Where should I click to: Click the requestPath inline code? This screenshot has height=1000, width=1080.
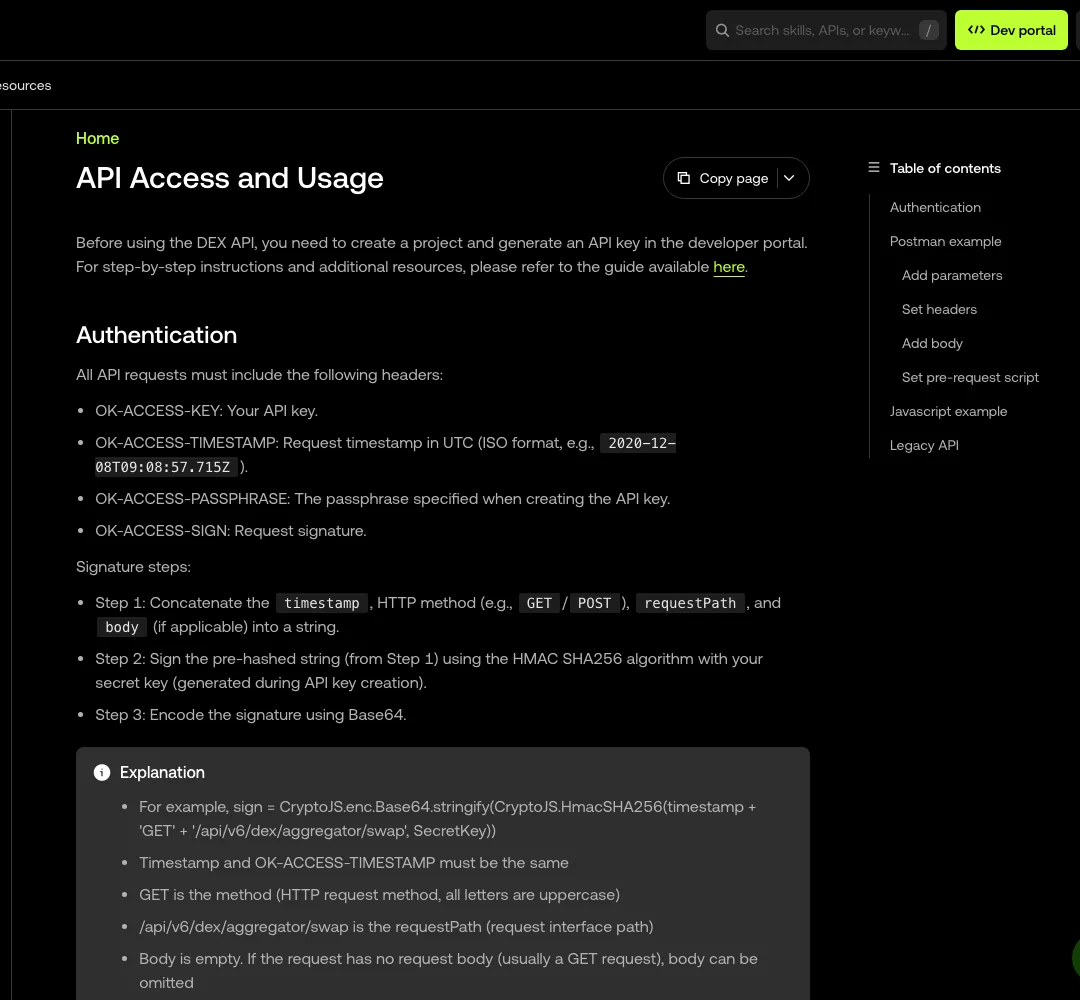pyautogui.click(x=690, y=603)
